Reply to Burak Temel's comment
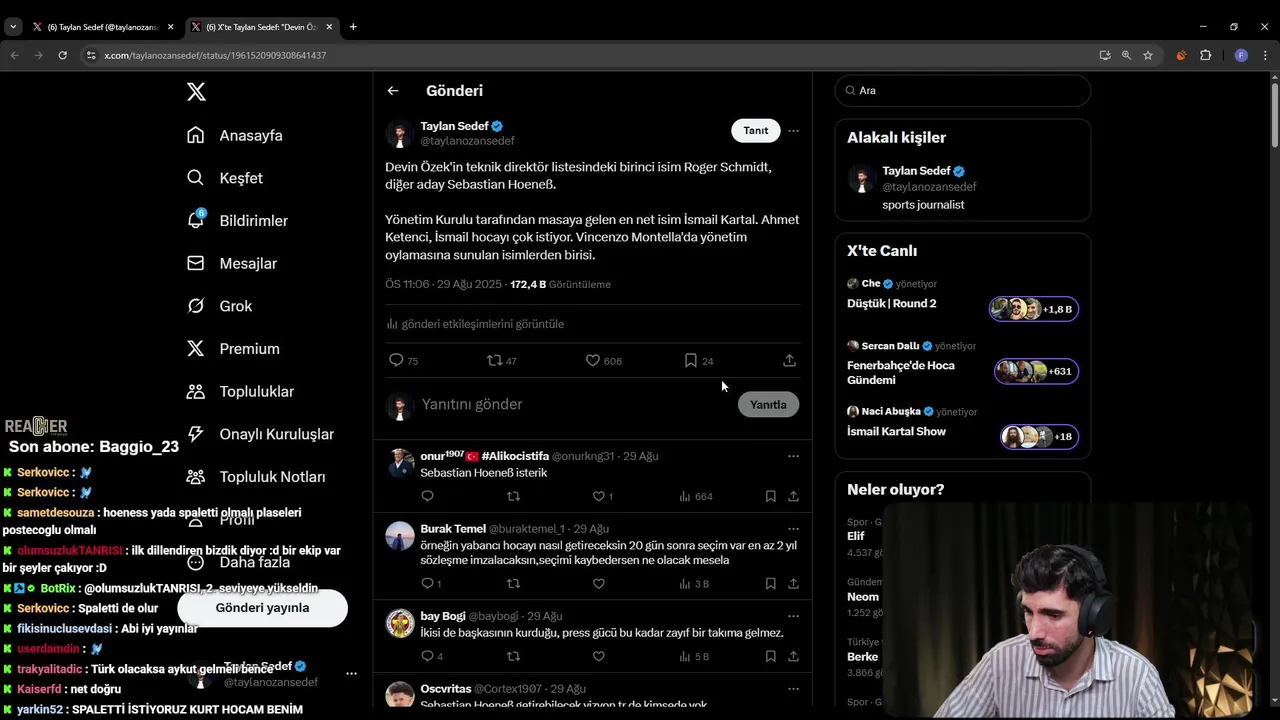Viewport: 1280px width, 720px height. [431, 583]
